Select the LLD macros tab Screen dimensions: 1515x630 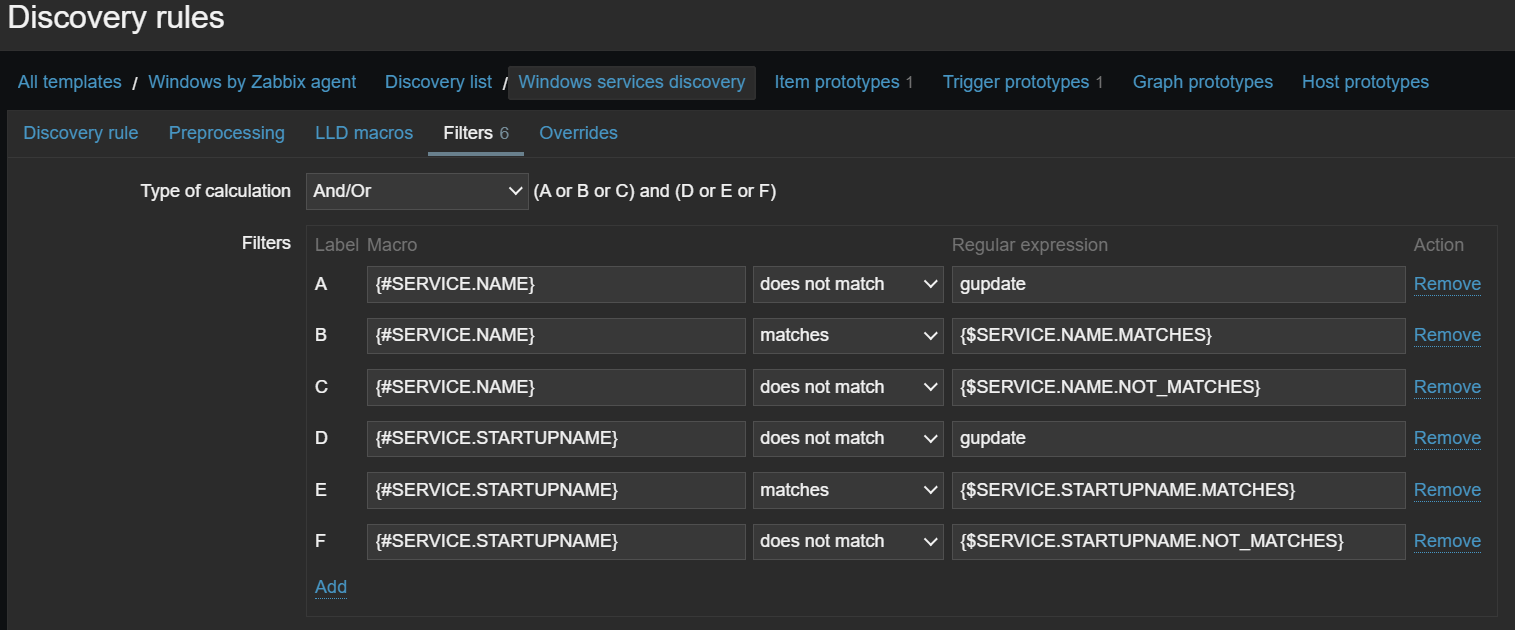point(364,133)
